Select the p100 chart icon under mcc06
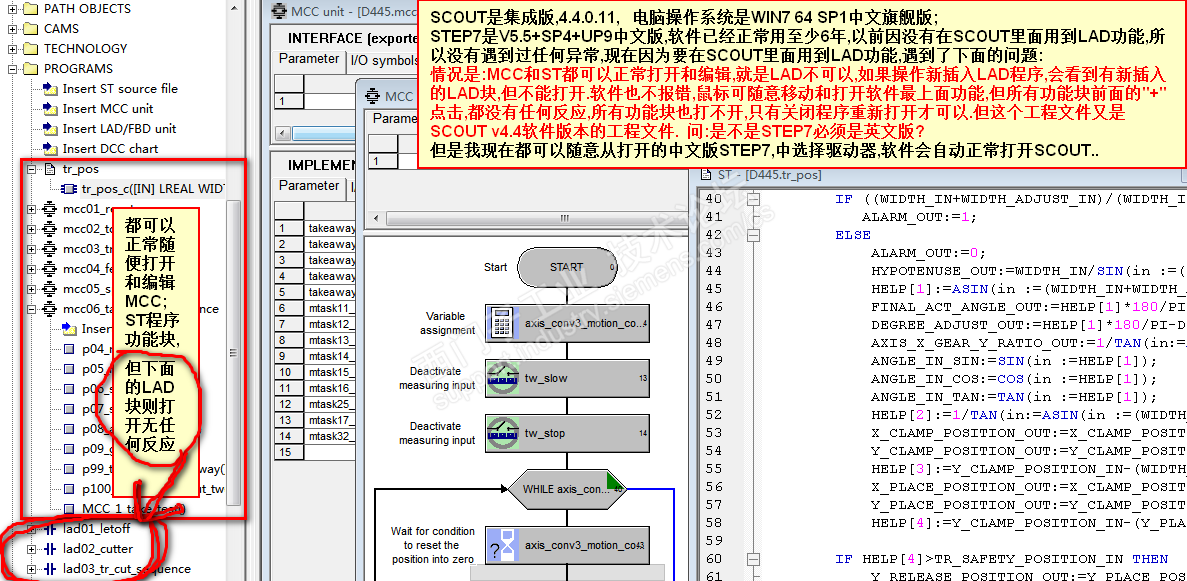This screenshot has height=581, width=1187. tap(70, 489)
